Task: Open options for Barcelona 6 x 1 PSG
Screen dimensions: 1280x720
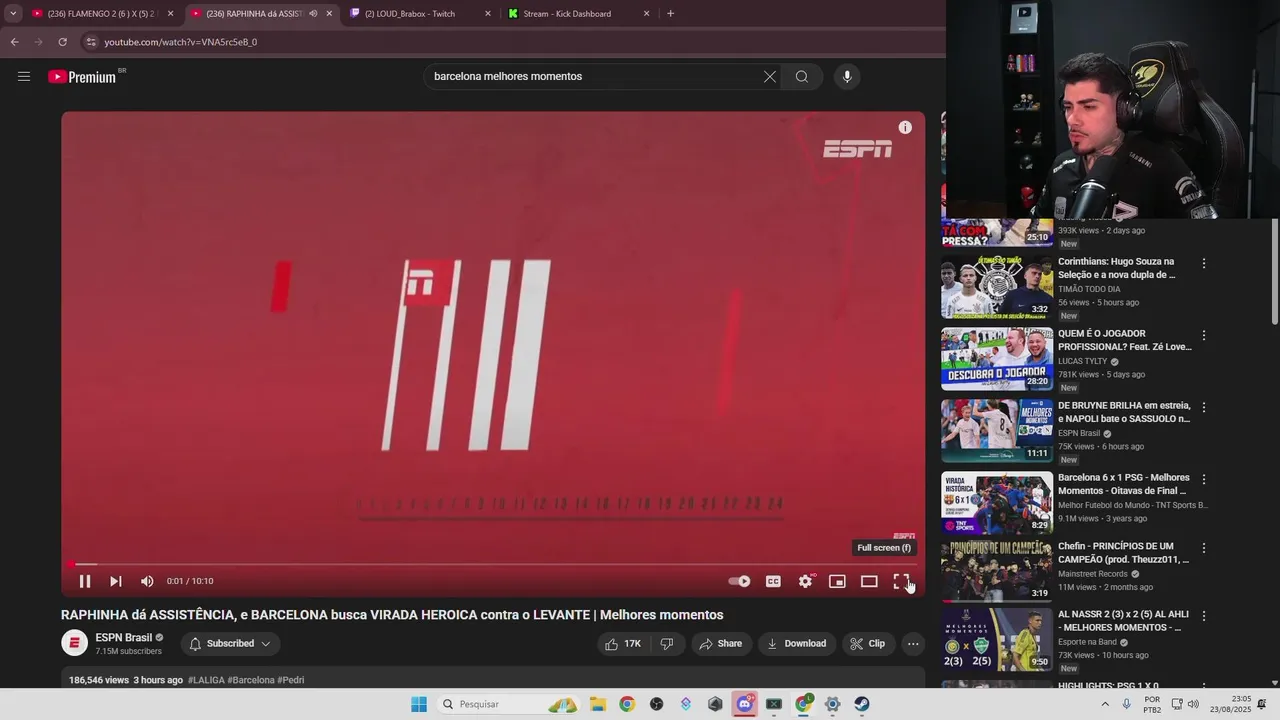Action: click(x=1204, y=479)
